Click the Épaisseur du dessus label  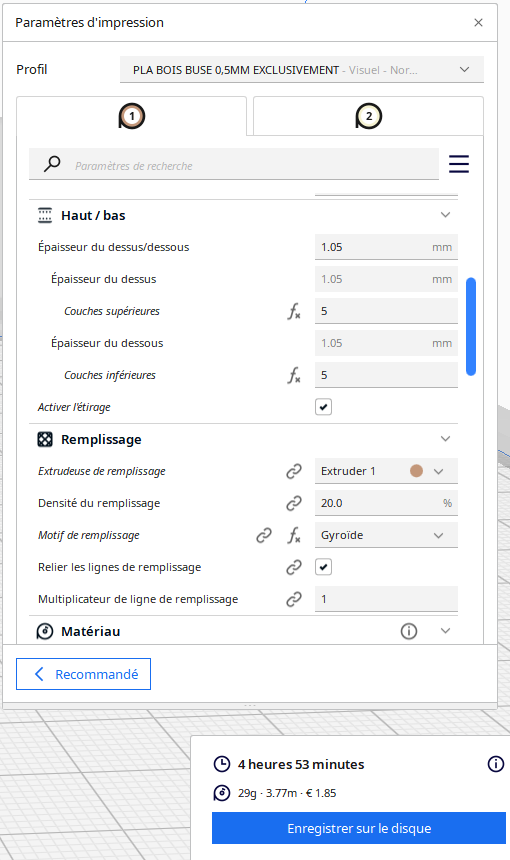[x=104, y=279]
